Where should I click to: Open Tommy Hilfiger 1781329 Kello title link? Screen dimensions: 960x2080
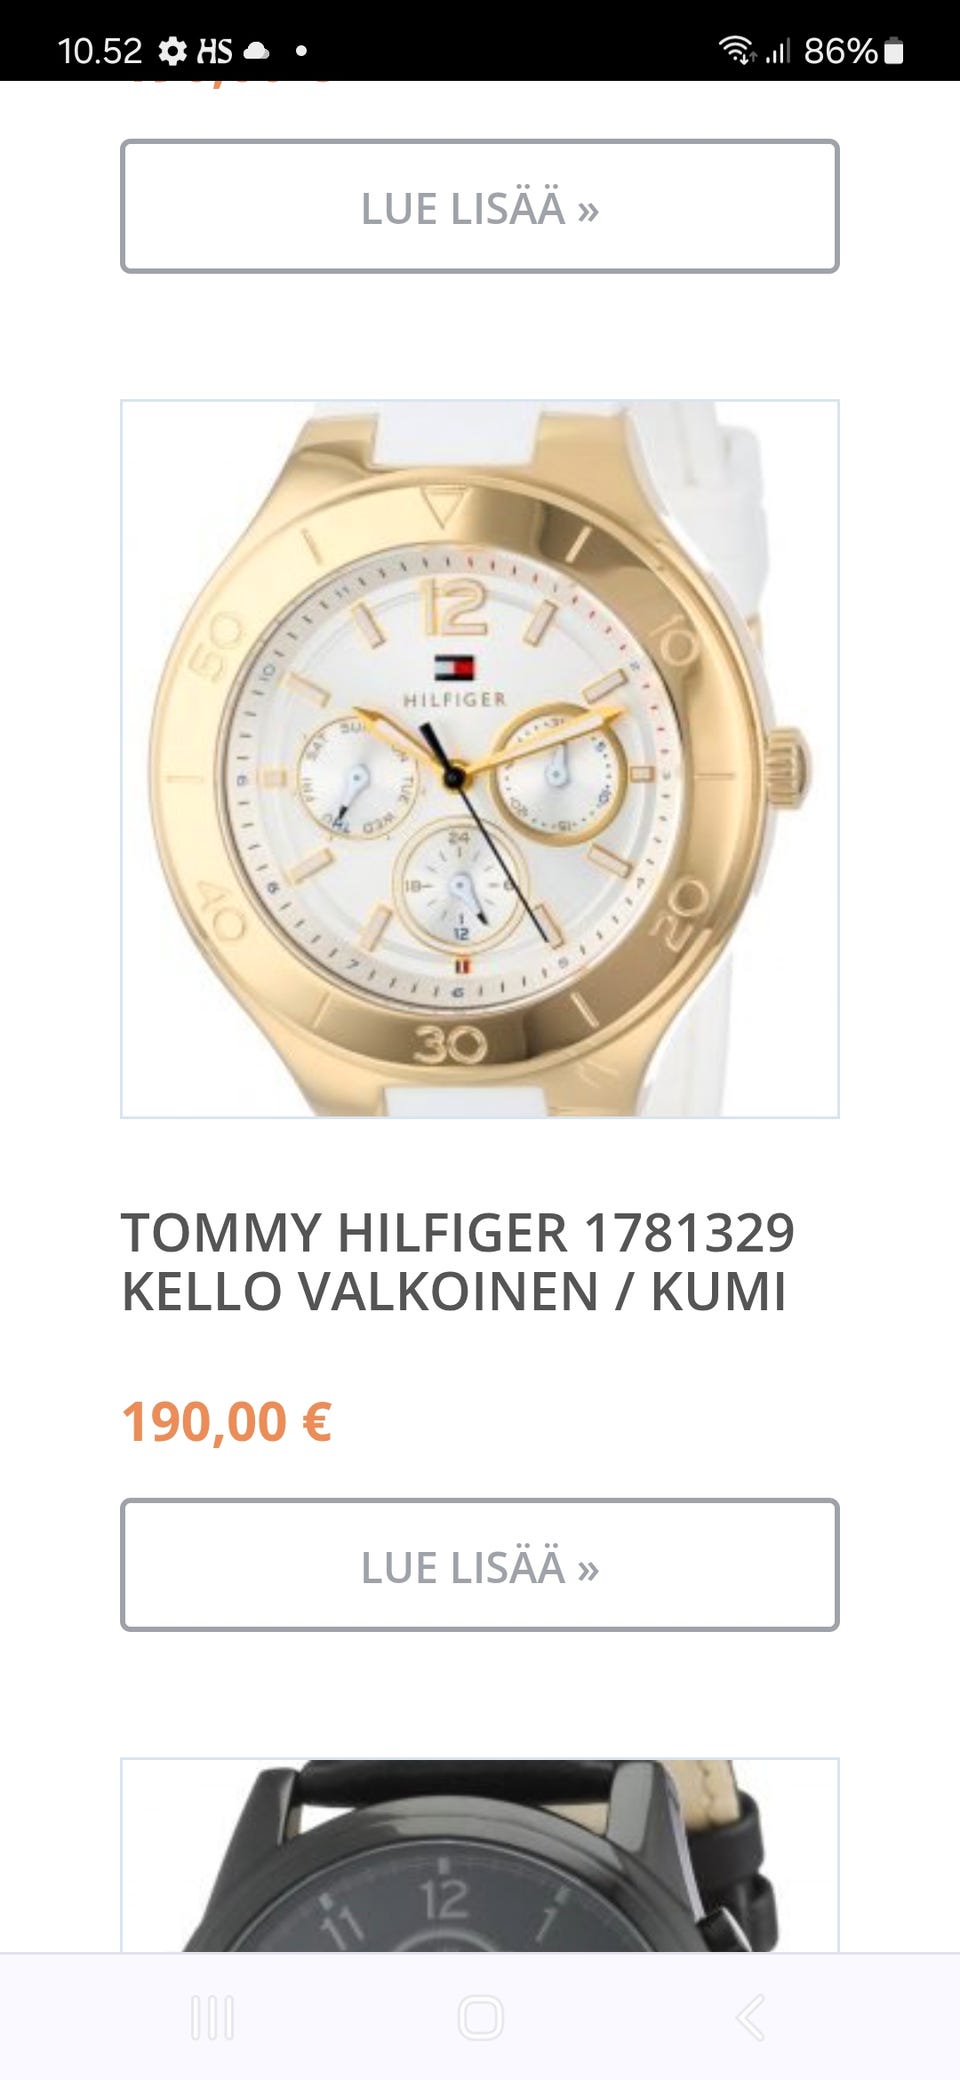(x=458, y=1261)
